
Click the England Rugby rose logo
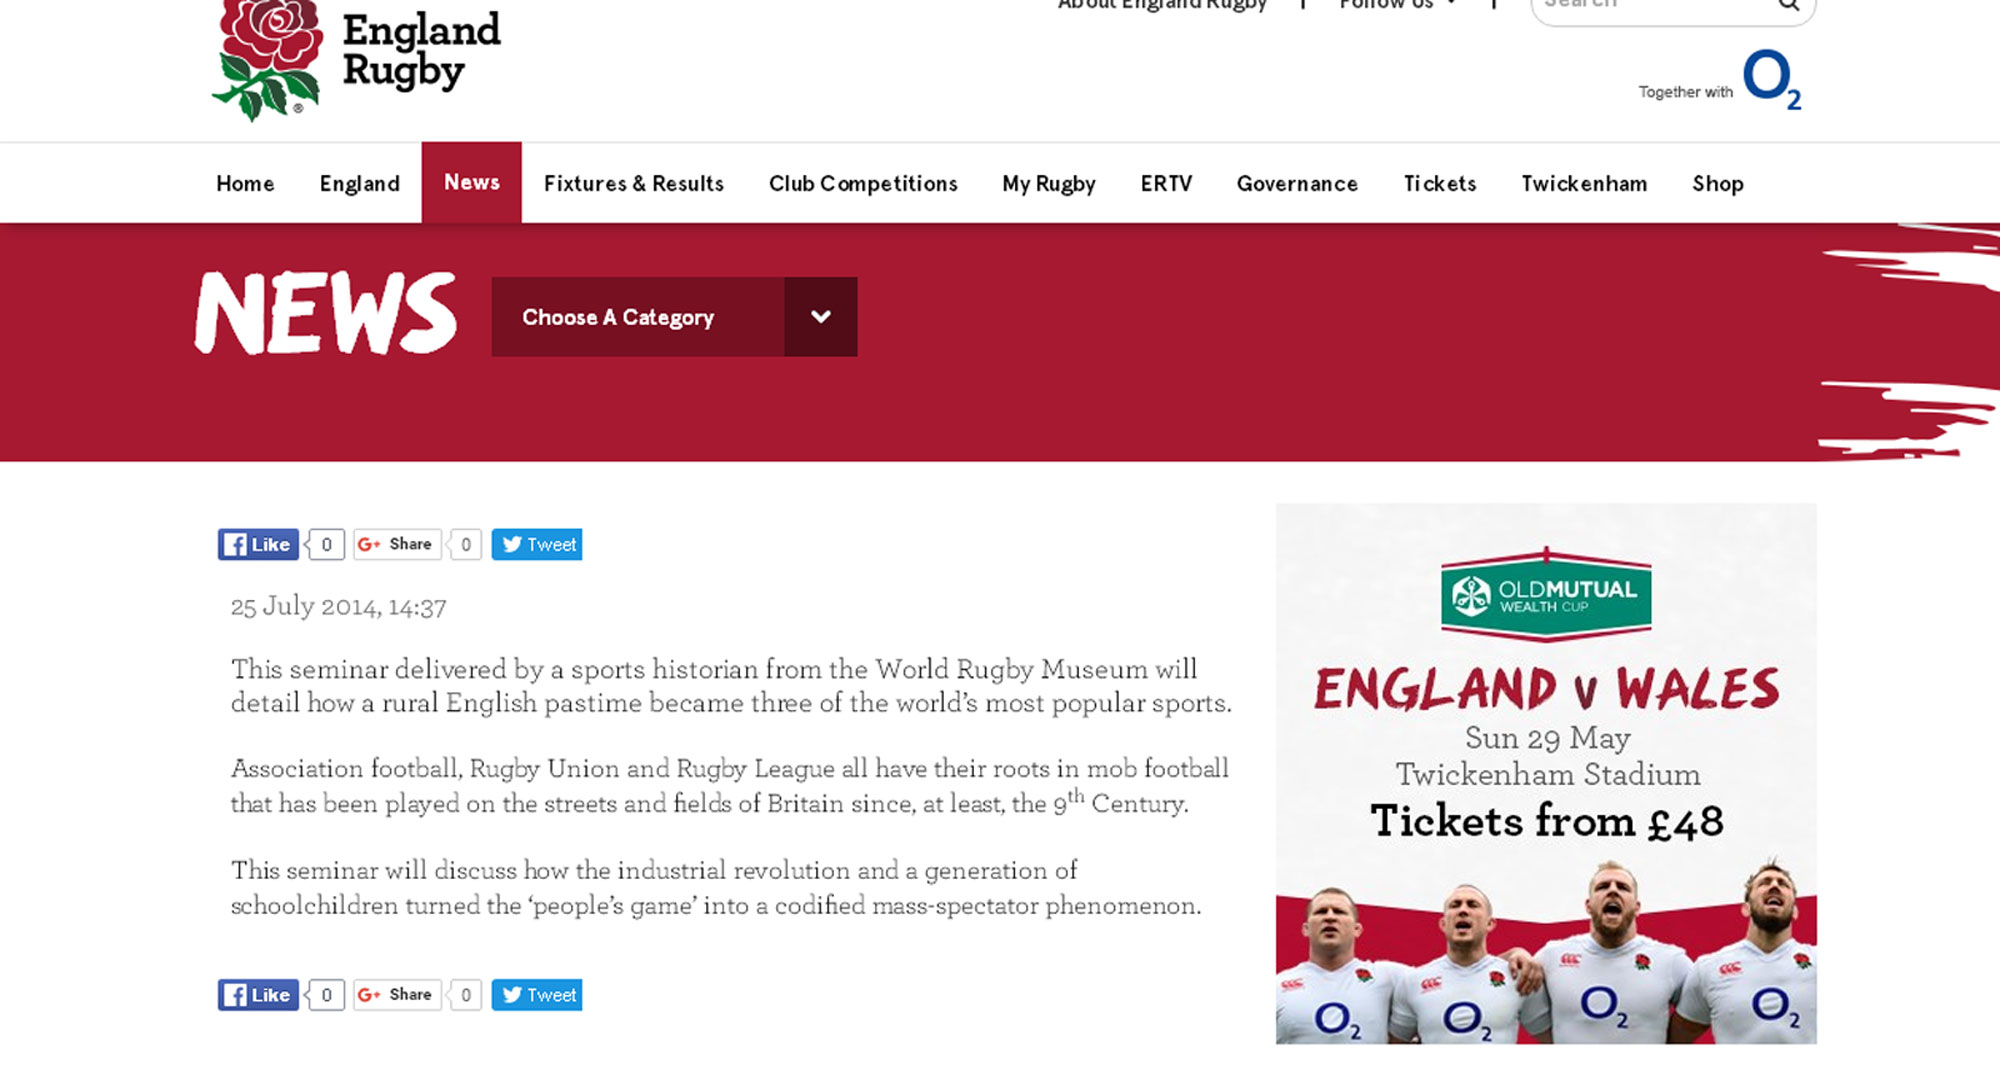268,58
